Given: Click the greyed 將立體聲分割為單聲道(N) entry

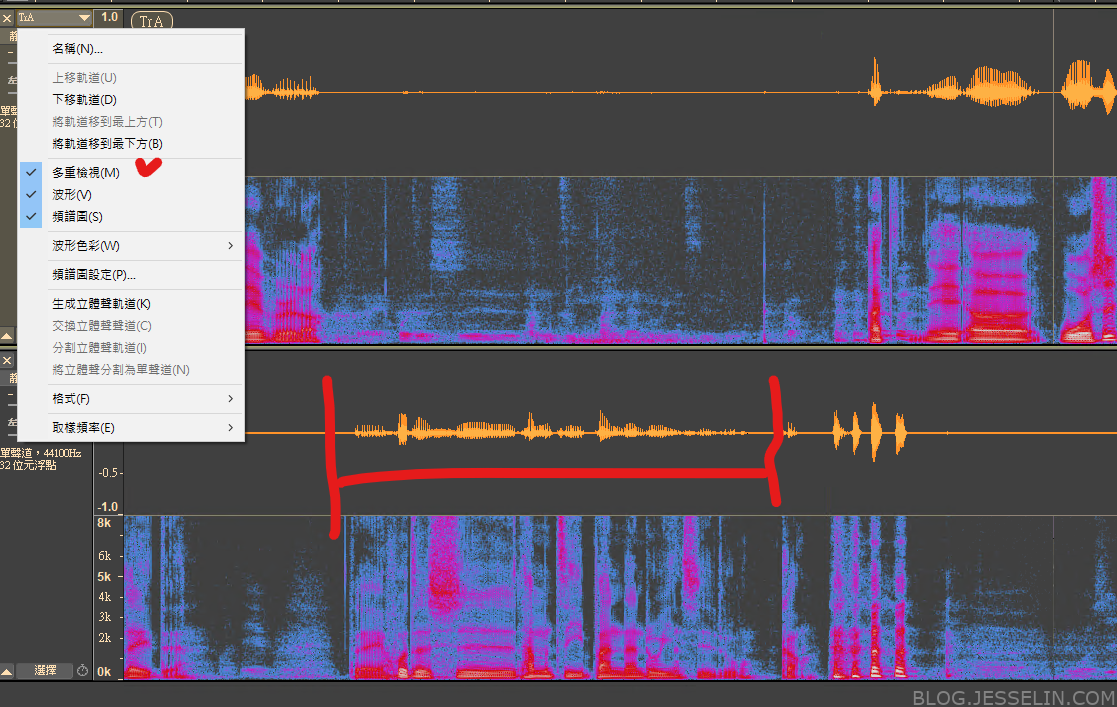Looking at the screenshot, I should coord(131,370).
